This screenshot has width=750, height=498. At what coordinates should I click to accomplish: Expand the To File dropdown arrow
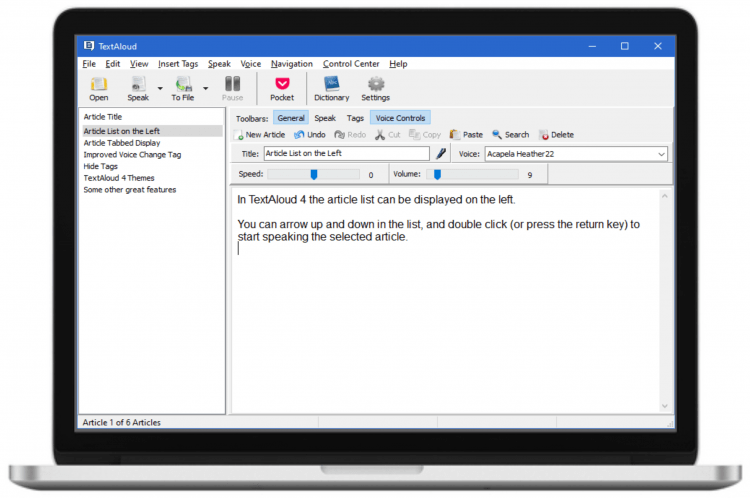point(205,88)
